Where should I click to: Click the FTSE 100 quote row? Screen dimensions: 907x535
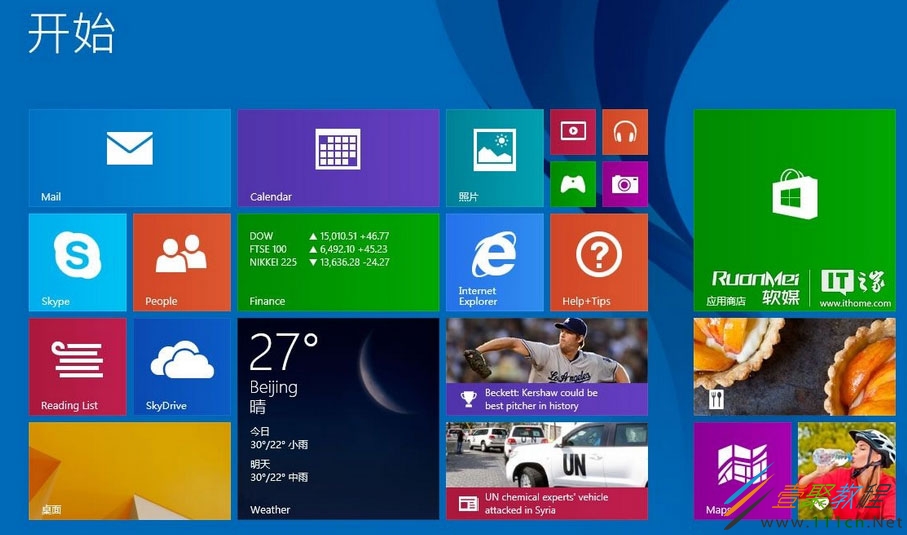pyautogui.click(x=319, y=249)
